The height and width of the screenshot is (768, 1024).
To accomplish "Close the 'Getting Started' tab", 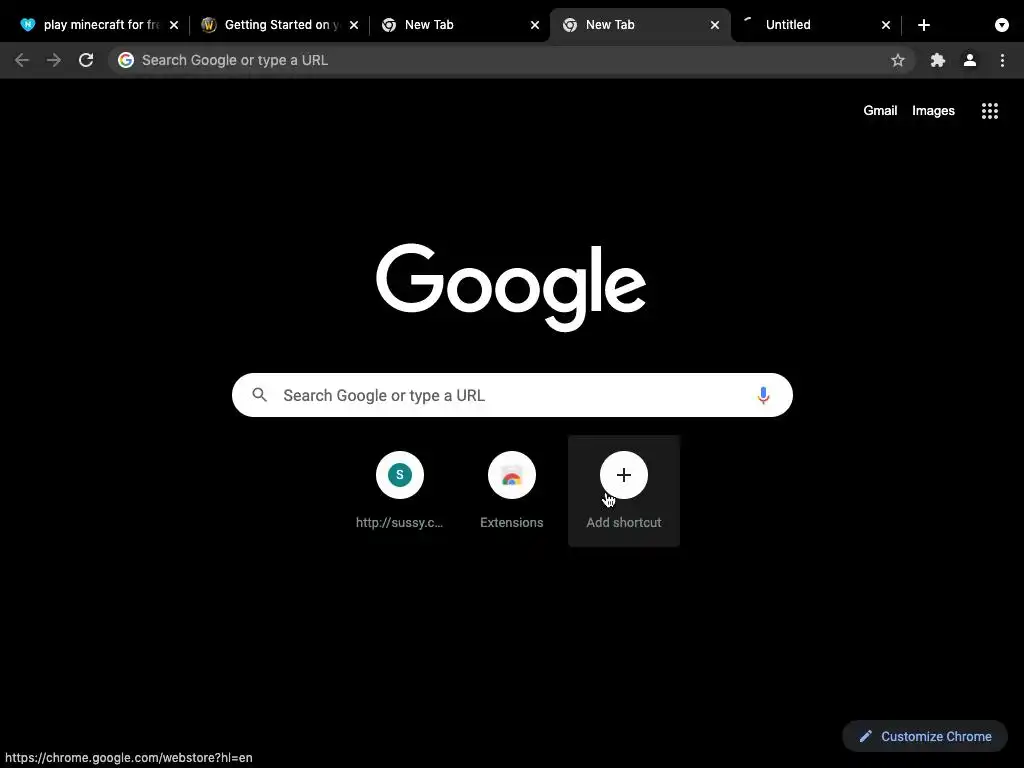I will 353,25.
